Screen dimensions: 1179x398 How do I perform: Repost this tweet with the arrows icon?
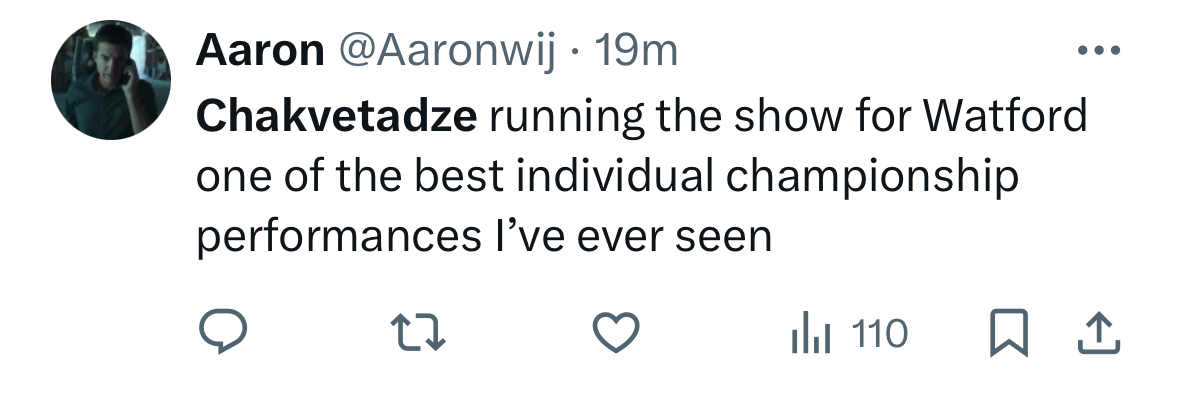419,333
